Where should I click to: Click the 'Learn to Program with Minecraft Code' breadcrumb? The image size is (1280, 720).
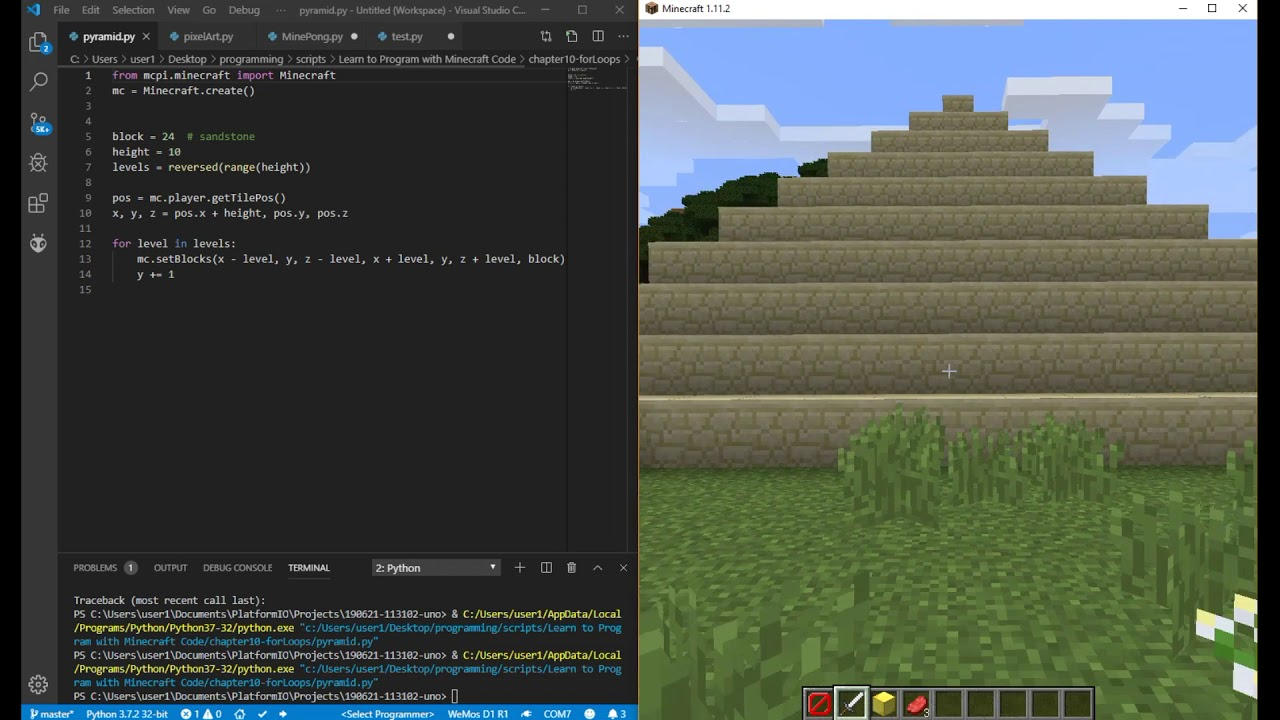coord(427,59)
